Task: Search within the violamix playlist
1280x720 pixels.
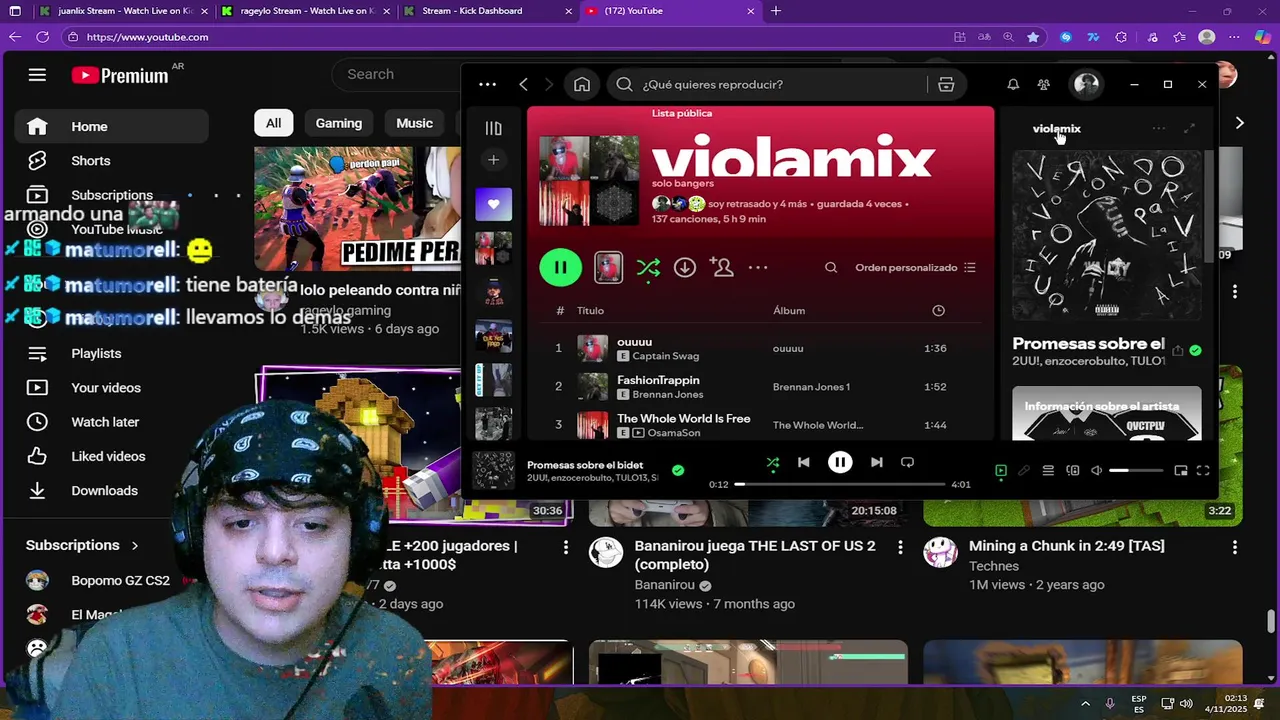Action: tap(831, 267)
